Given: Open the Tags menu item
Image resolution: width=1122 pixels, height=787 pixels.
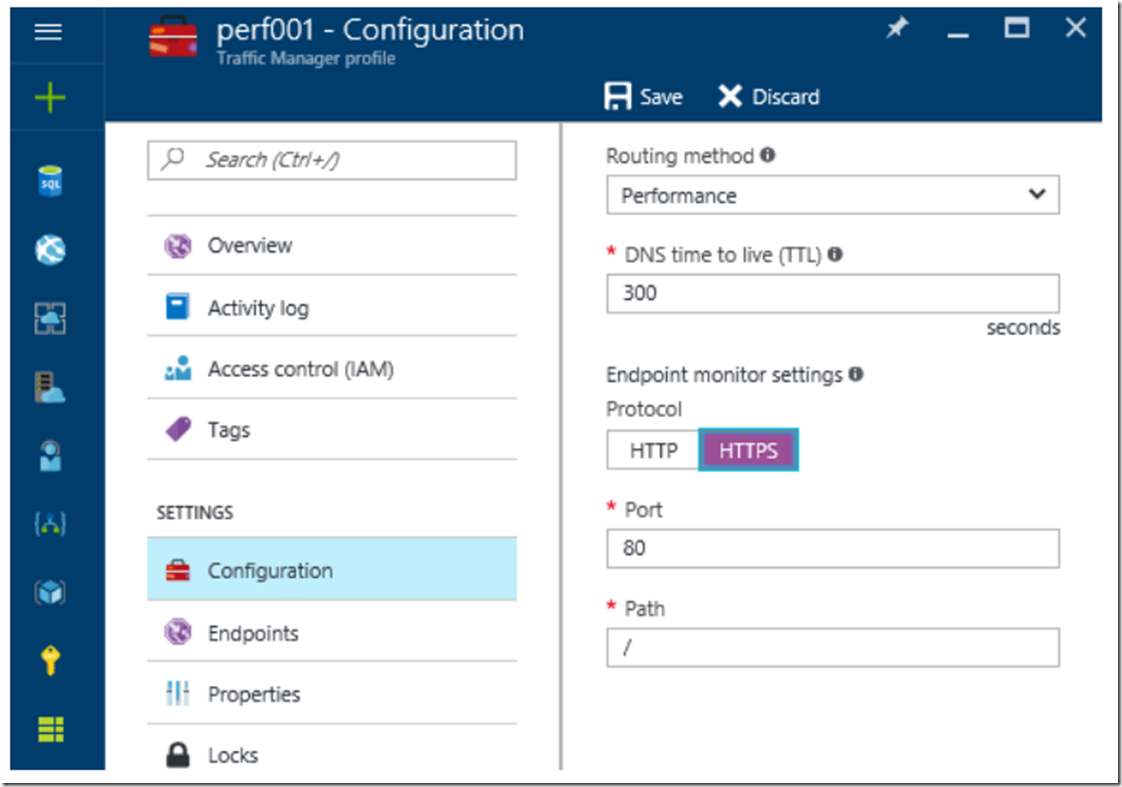Looking at the screenshot, I should (x=332, y=430).
